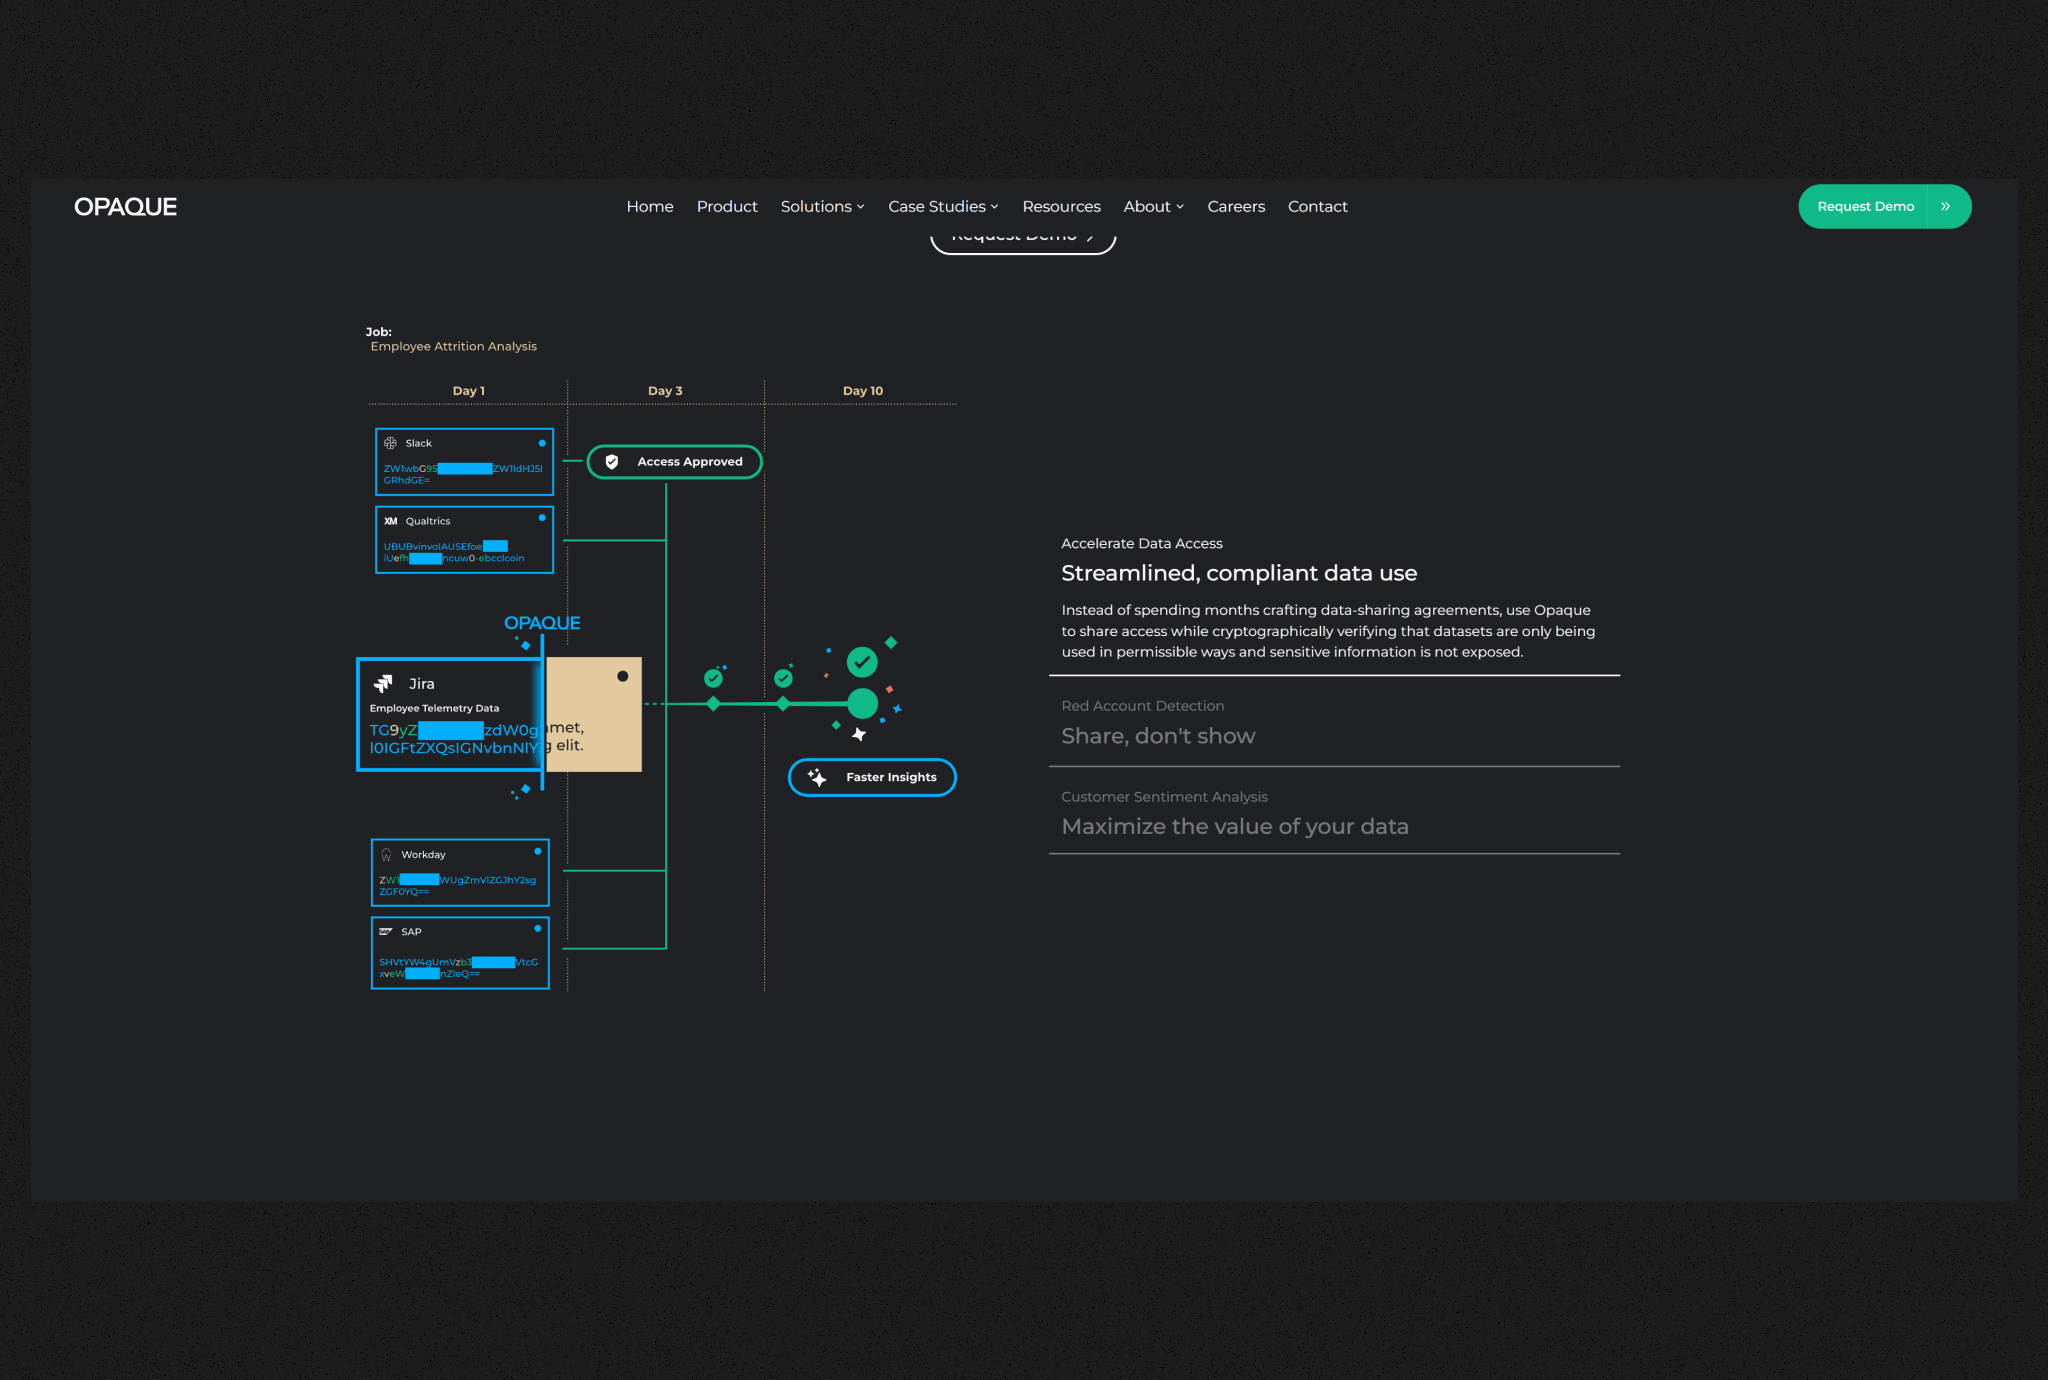Click the SAP logo icon
This screenshot has width=2048, height=1380.
[x=386, y=932]
